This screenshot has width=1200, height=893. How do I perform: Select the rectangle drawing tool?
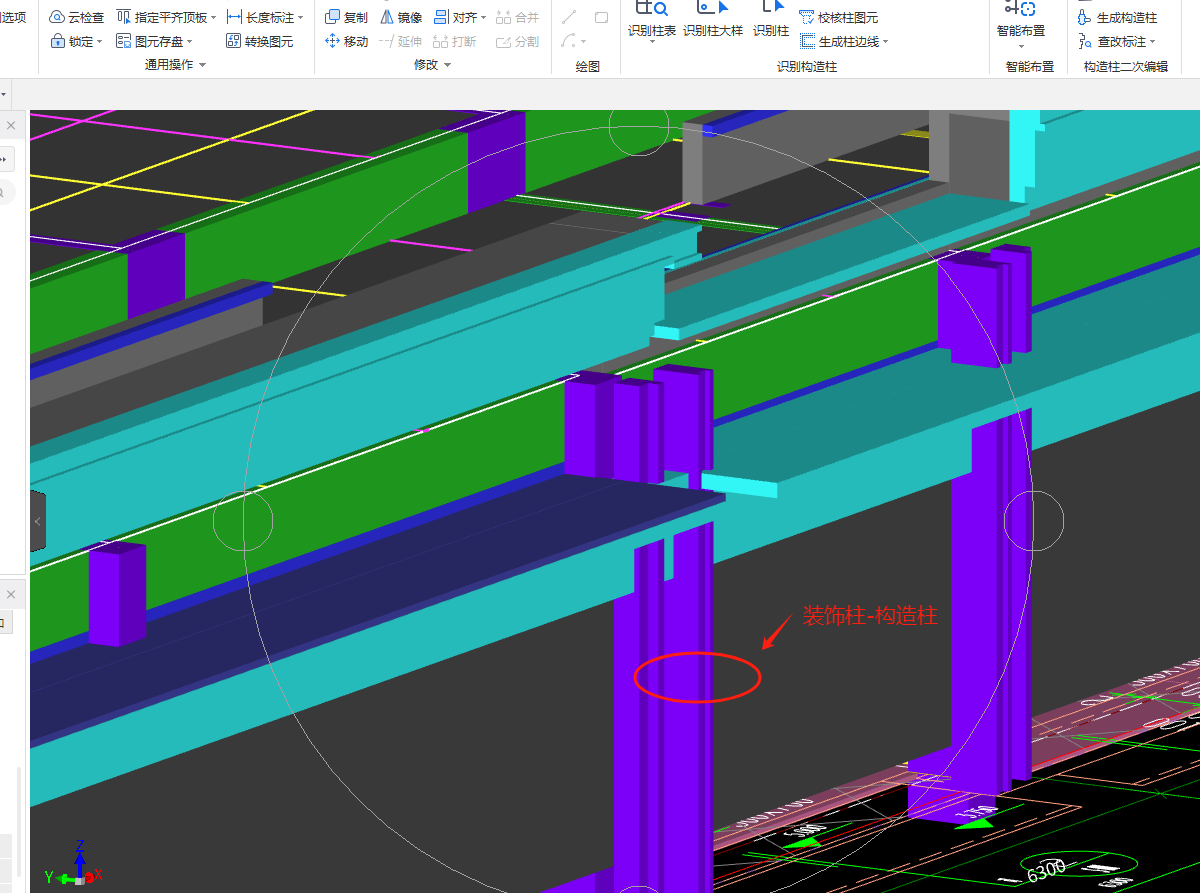click(x=601, y=17)
